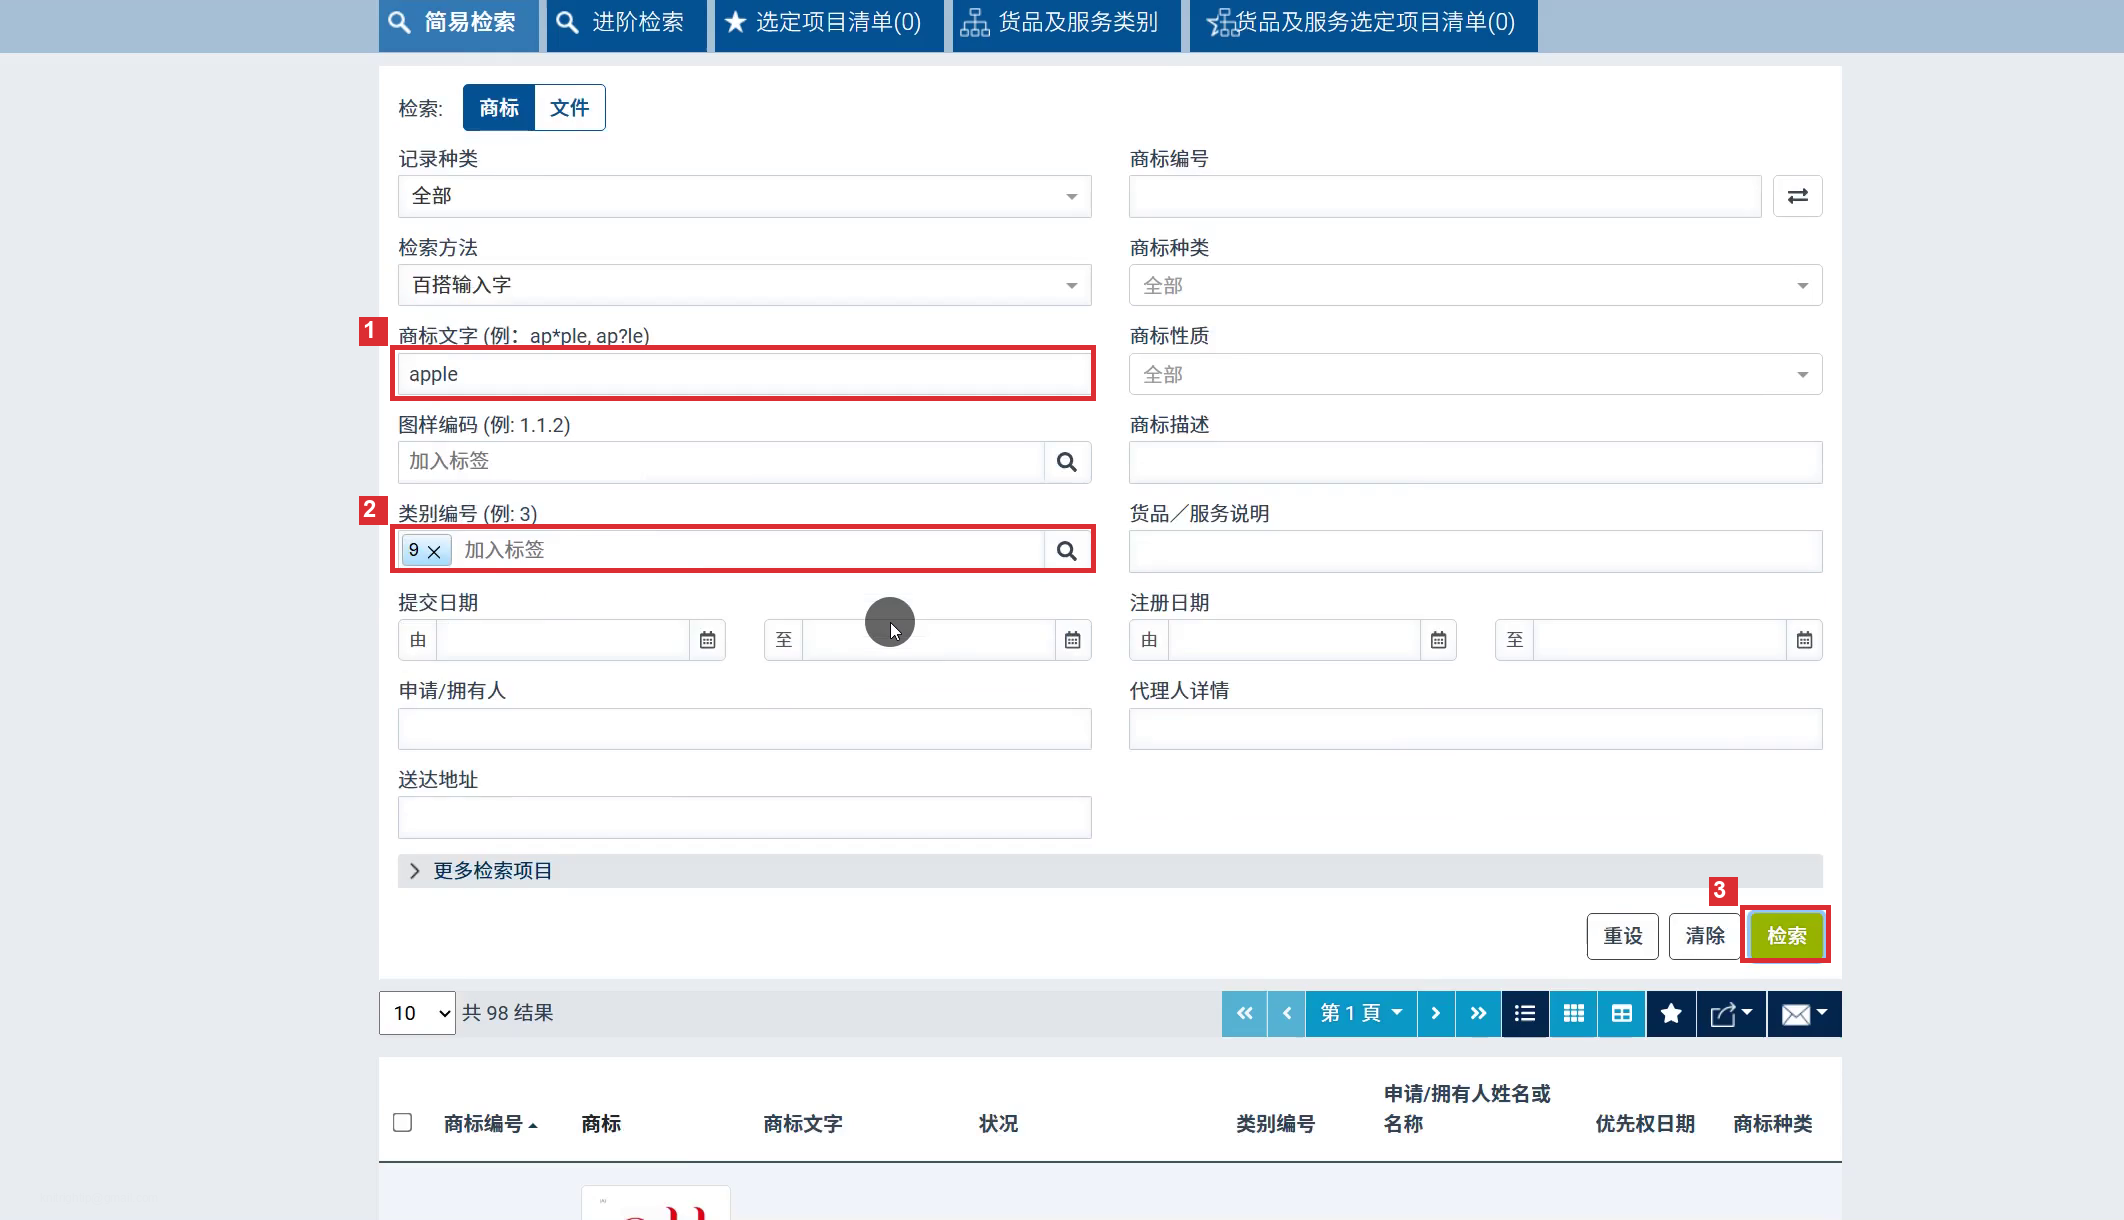Click the 提交日期 由 date field

(x=563, y=640)
